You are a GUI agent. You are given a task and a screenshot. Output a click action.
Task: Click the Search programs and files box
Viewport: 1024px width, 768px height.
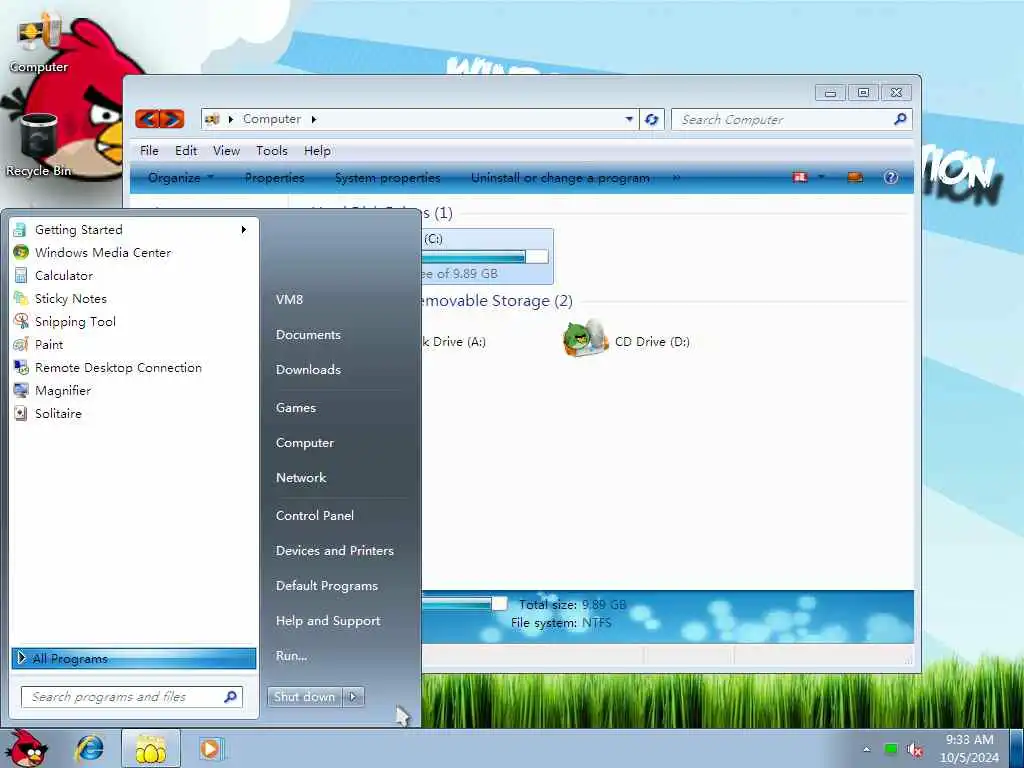tap(132, 697)
